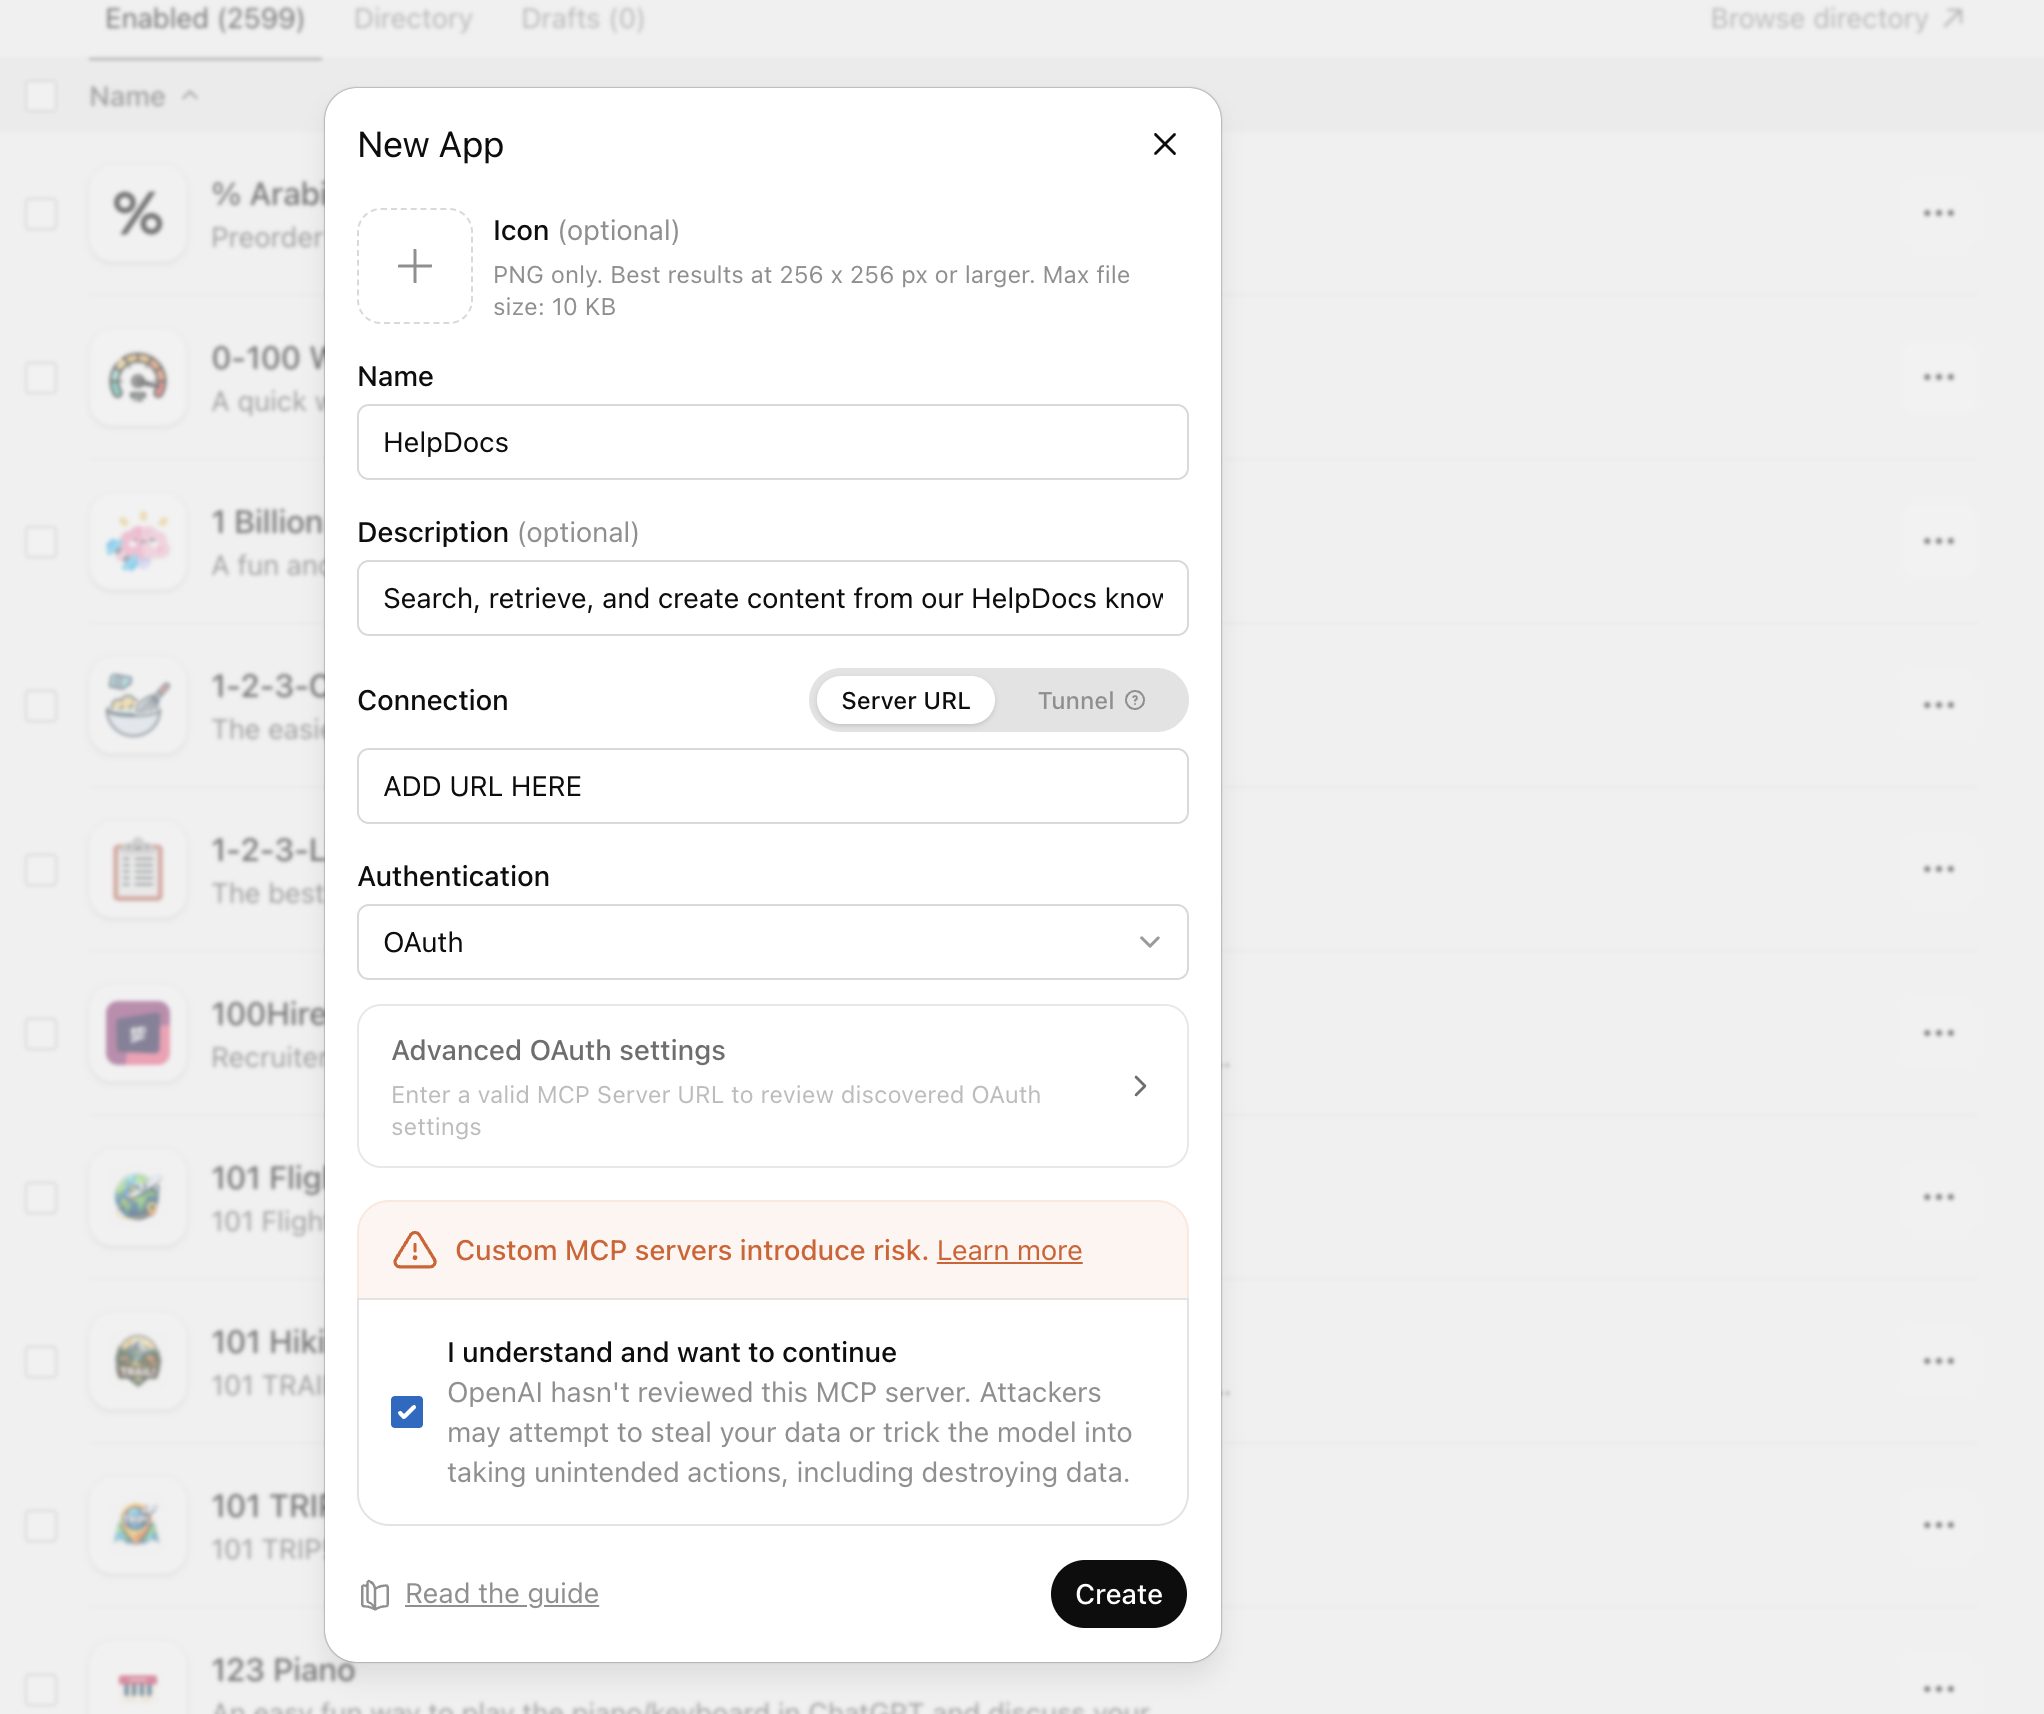Select the 101 TRIP row checkbox
Screen dimensions: 2044x1714
pyautogui.click(x=41, y=1526)
